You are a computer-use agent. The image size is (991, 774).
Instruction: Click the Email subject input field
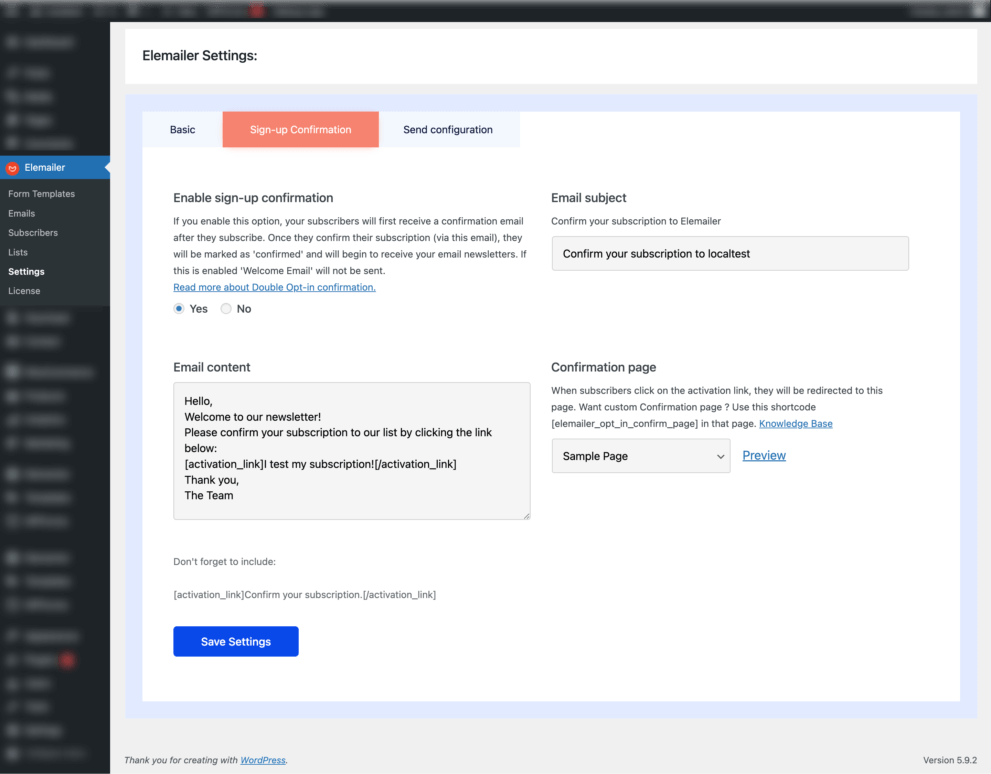(x=729, y=253)
